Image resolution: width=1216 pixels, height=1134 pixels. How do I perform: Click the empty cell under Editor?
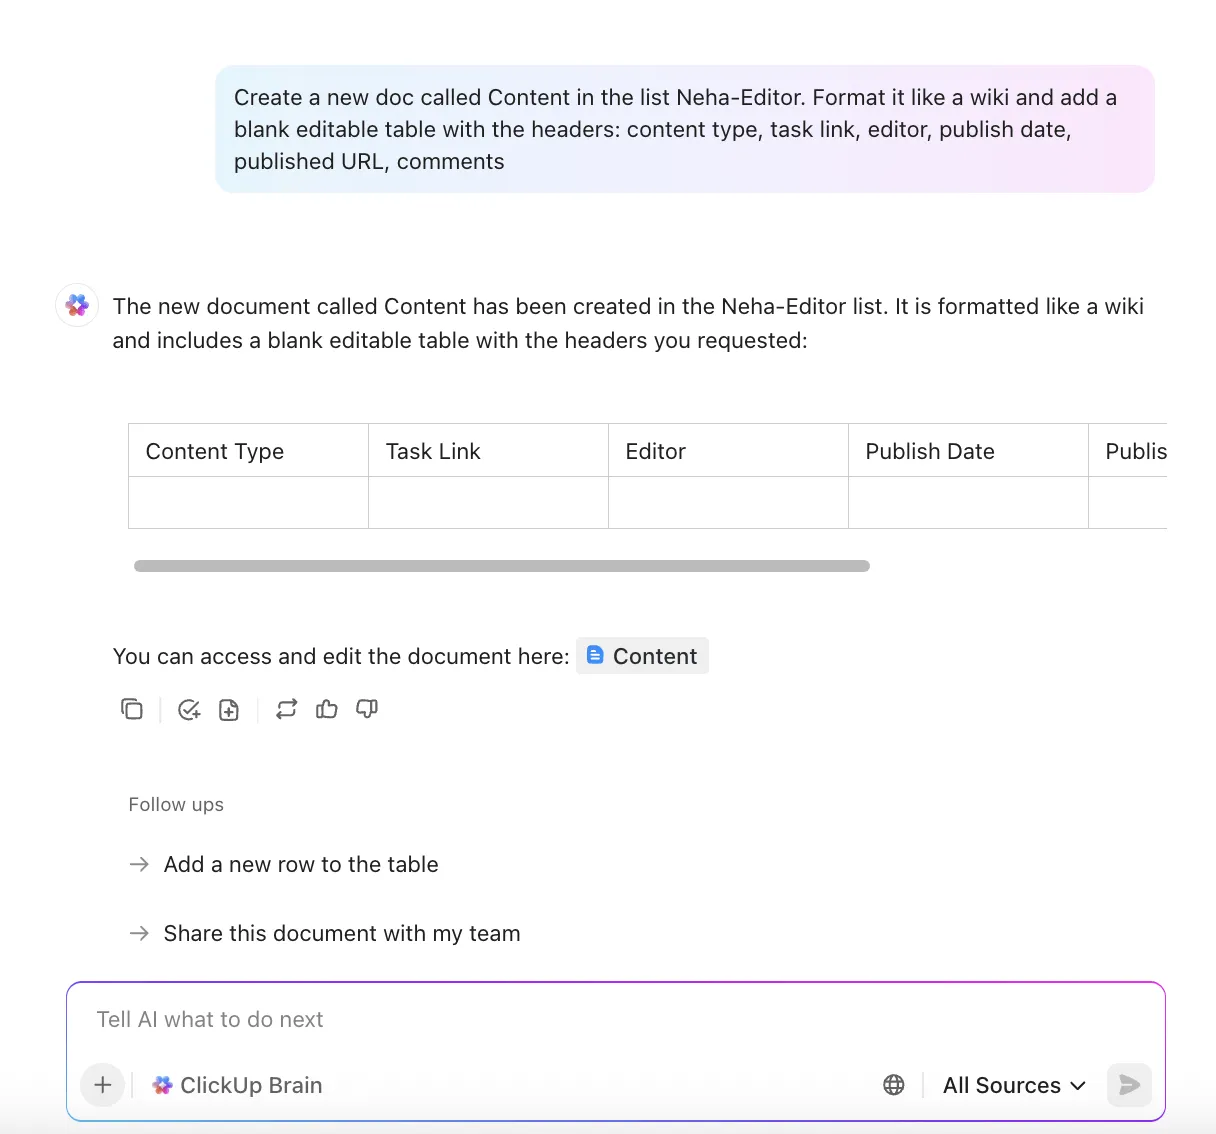click(x=728, y=502)
